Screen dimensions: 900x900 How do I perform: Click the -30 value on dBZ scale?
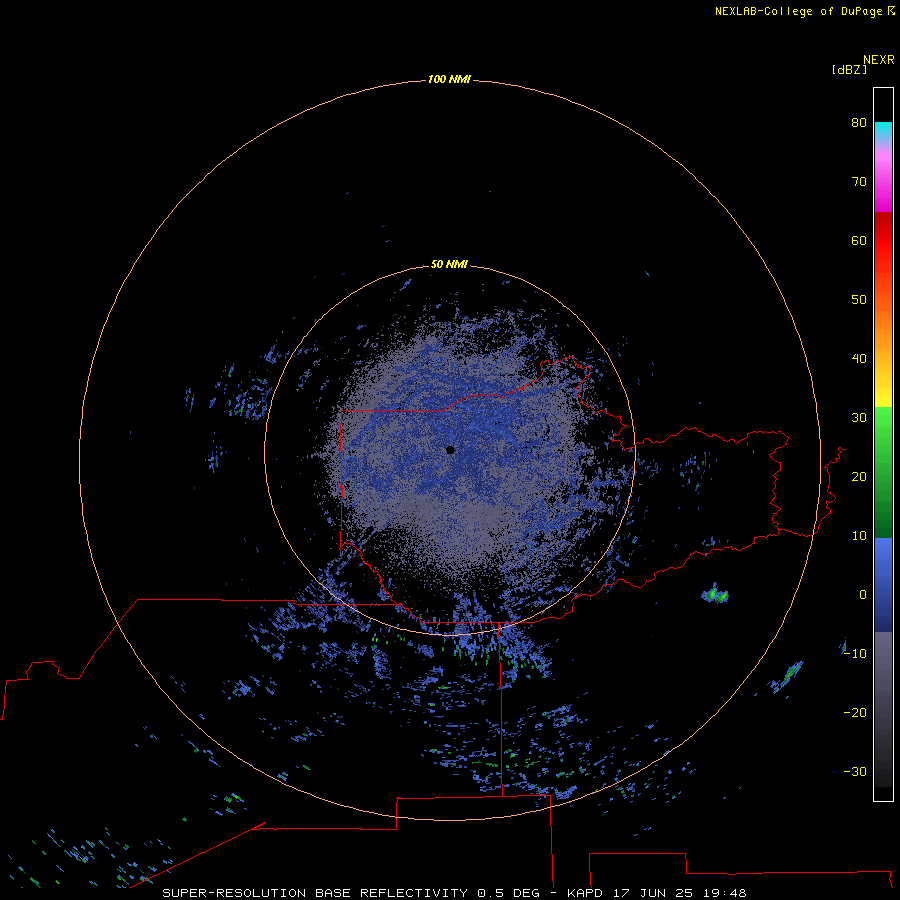coord(855,772)
